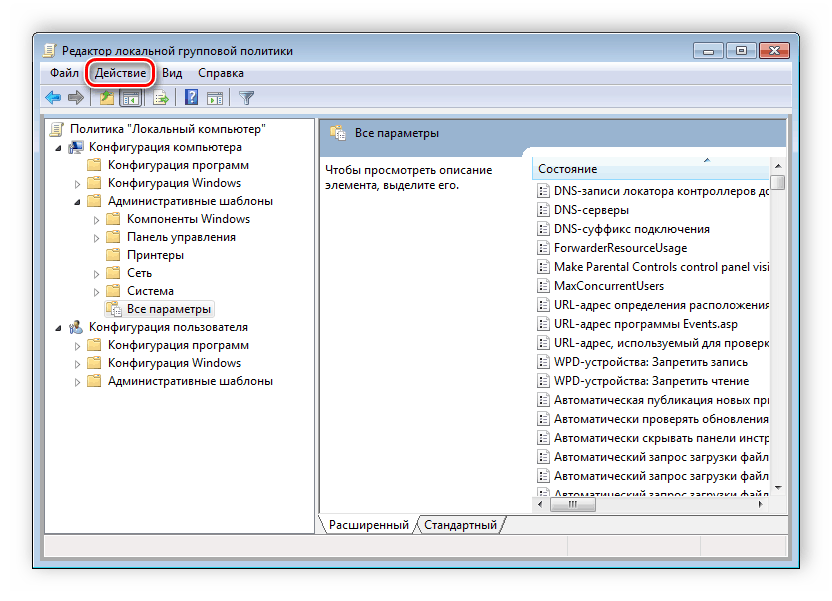Expand the Компоненты Windows folder
The image size is (832, 601).
click(97, 220)
